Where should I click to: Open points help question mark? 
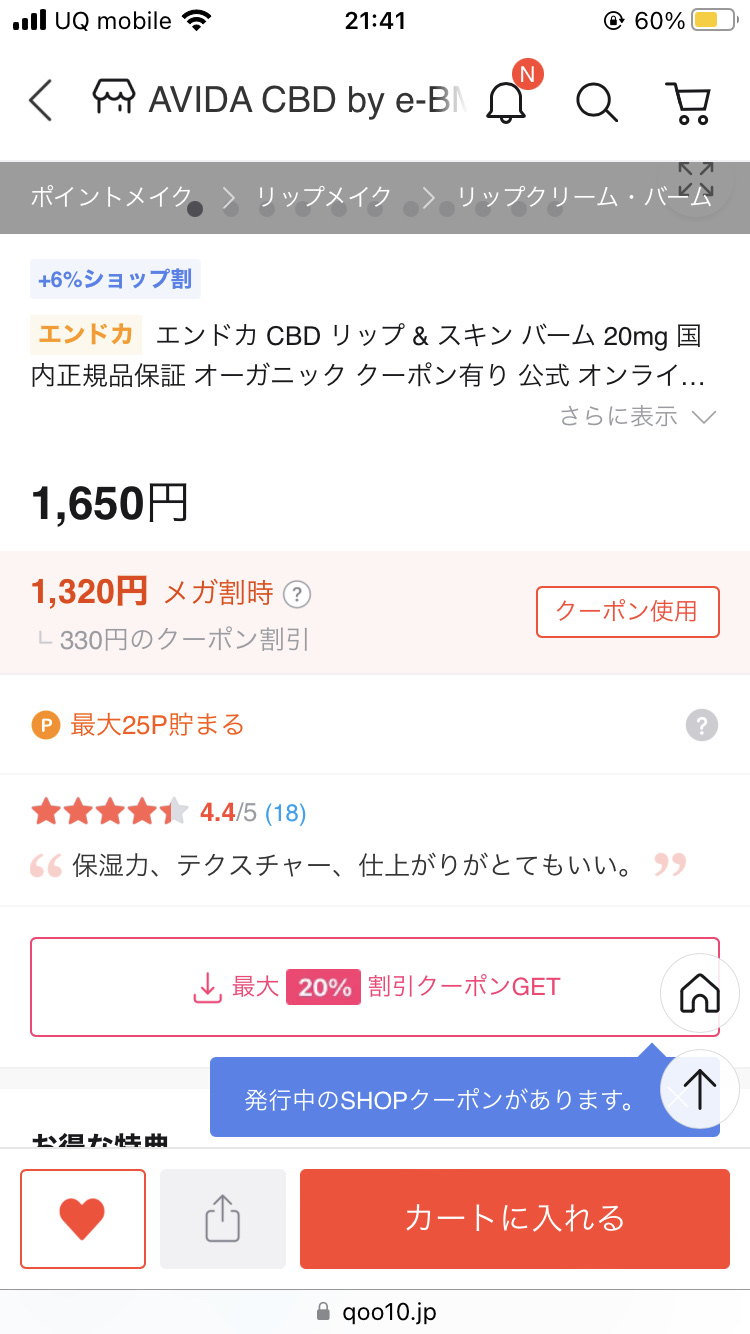click(702, 725)
